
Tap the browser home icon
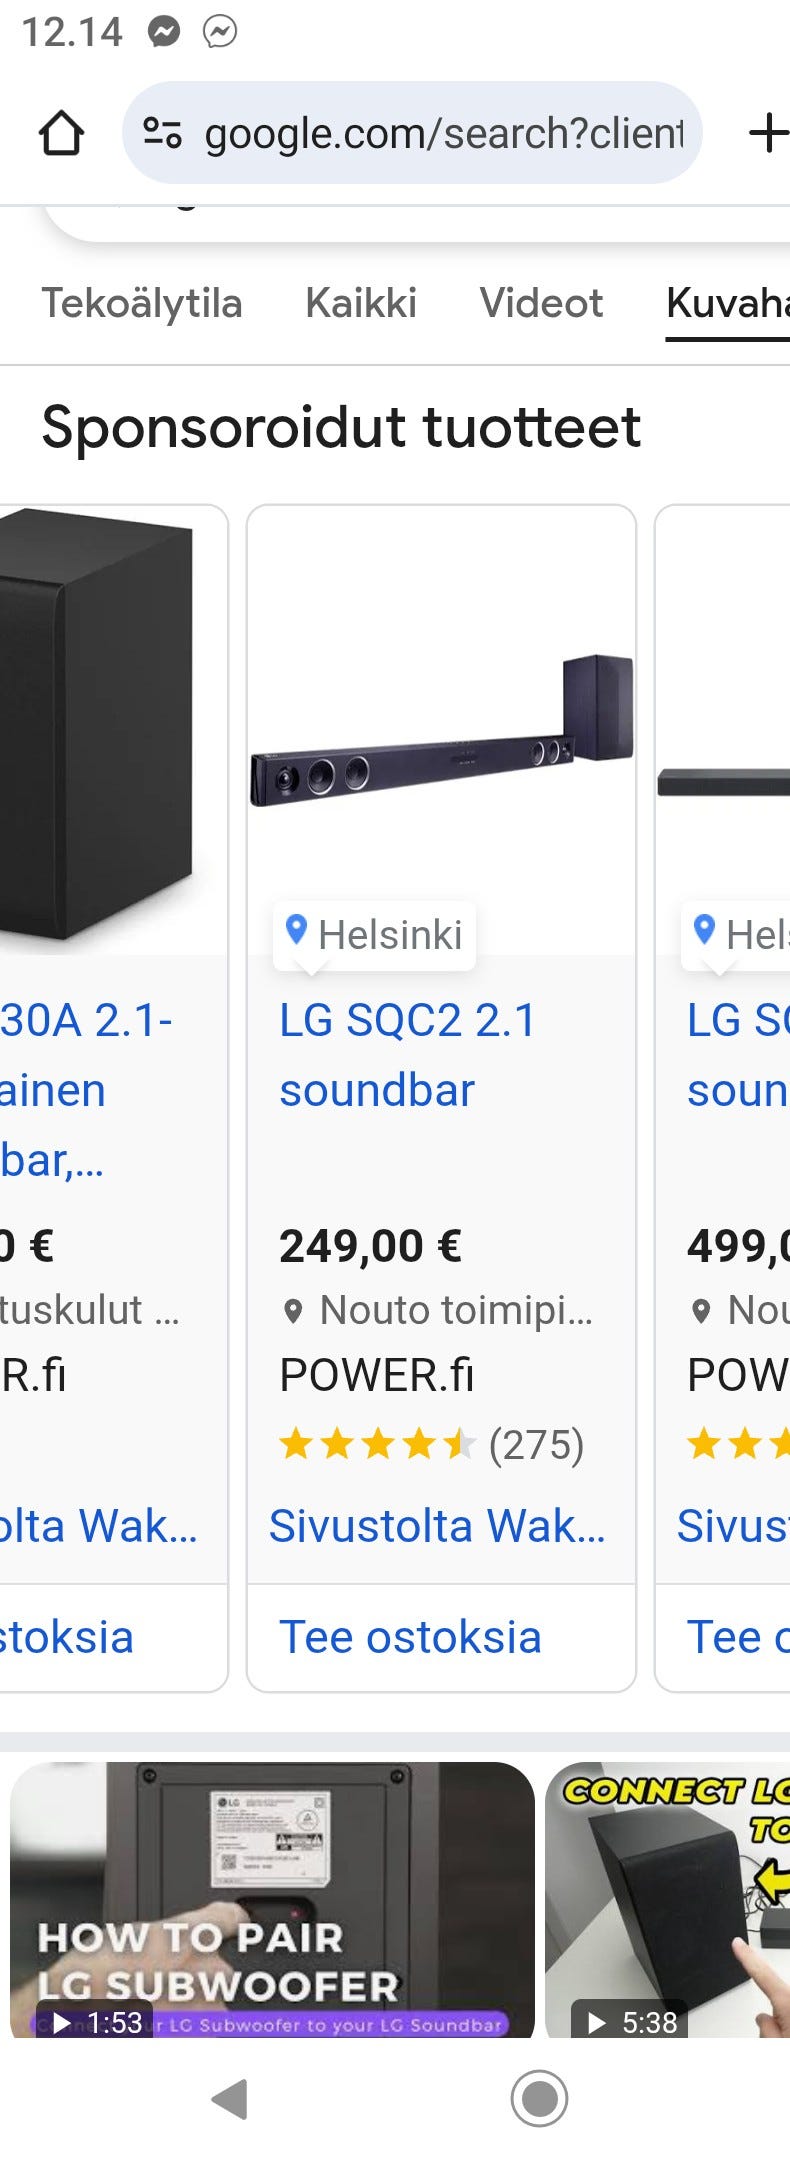coord(61,133)
